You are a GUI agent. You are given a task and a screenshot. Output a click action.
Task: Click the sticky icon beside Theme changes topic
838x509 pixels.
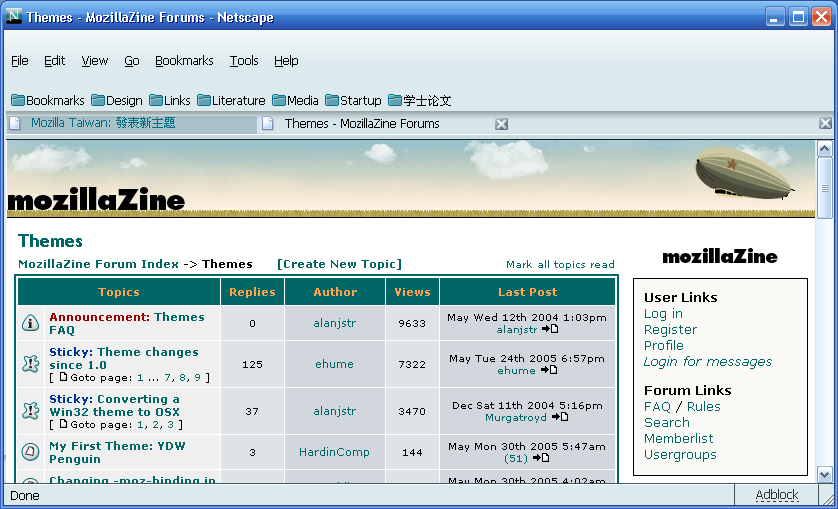30,364
